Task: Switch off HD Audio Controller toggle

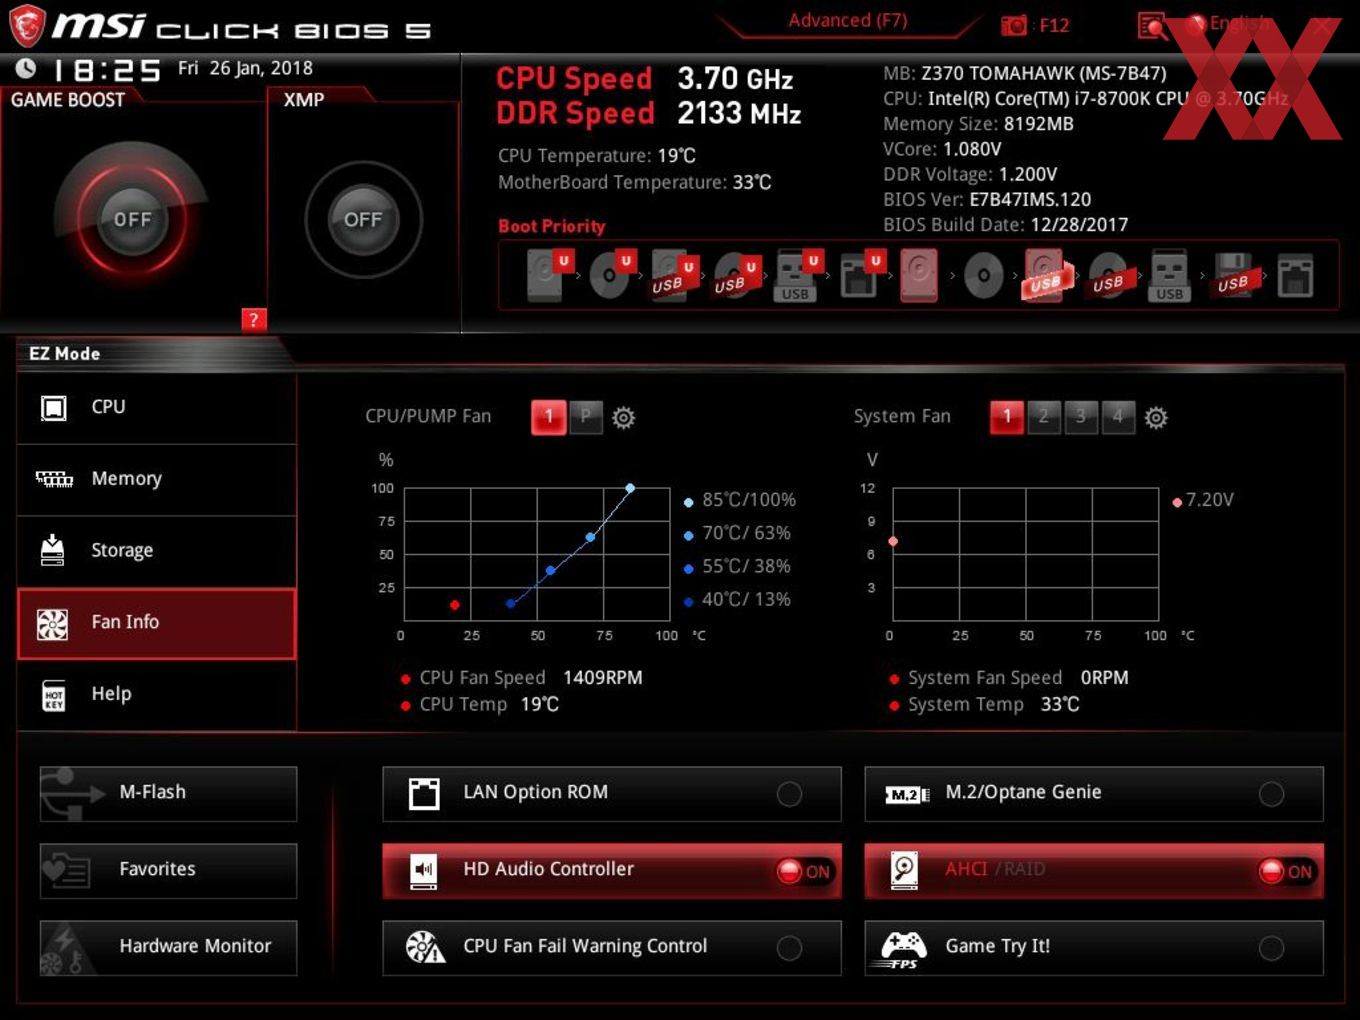Action: [805, 871]
